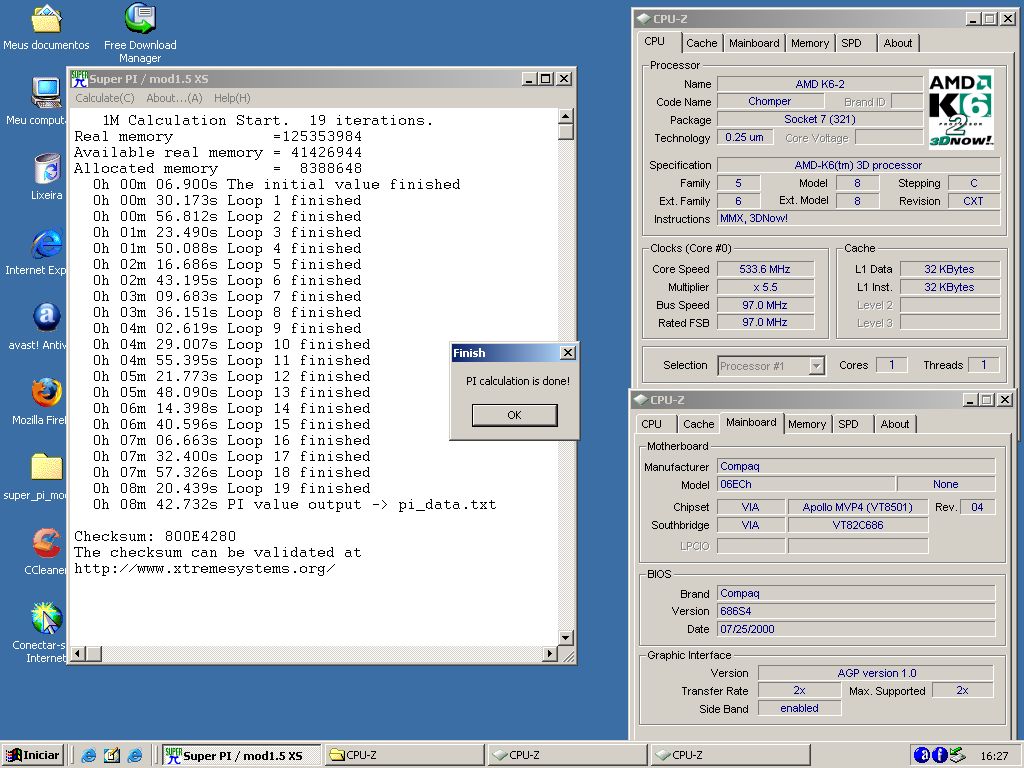
Task: Click the BIOS Version 686S4 value
Action: pyautogui.click(x=856, y=611)
